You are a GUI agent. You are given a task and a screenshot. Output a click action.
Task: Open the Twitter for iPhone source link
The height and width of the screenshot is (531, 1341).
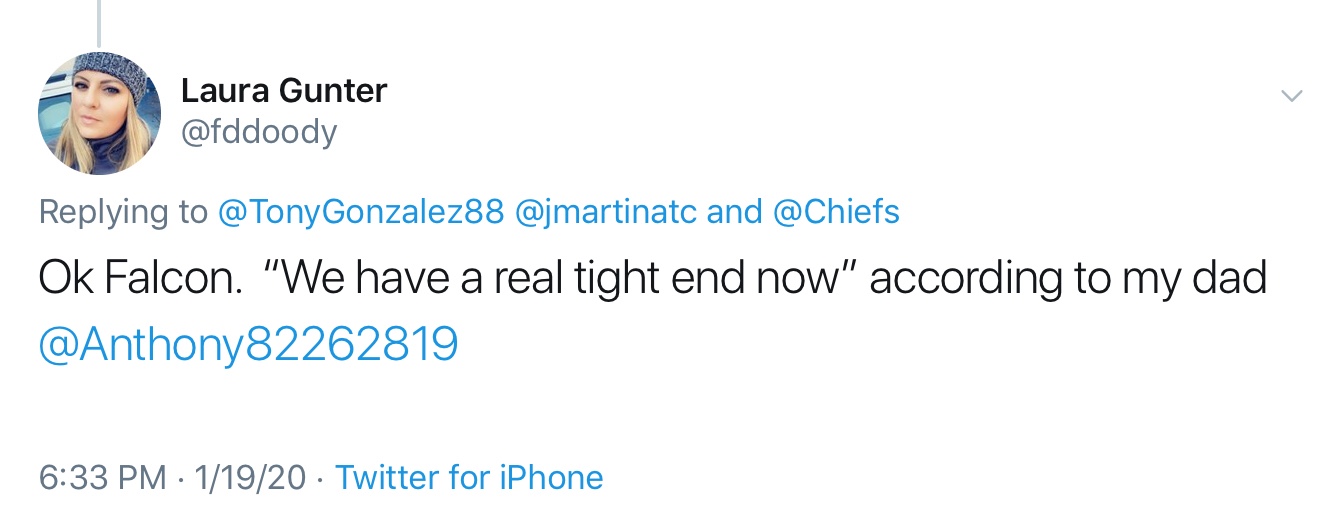point(469,477)
